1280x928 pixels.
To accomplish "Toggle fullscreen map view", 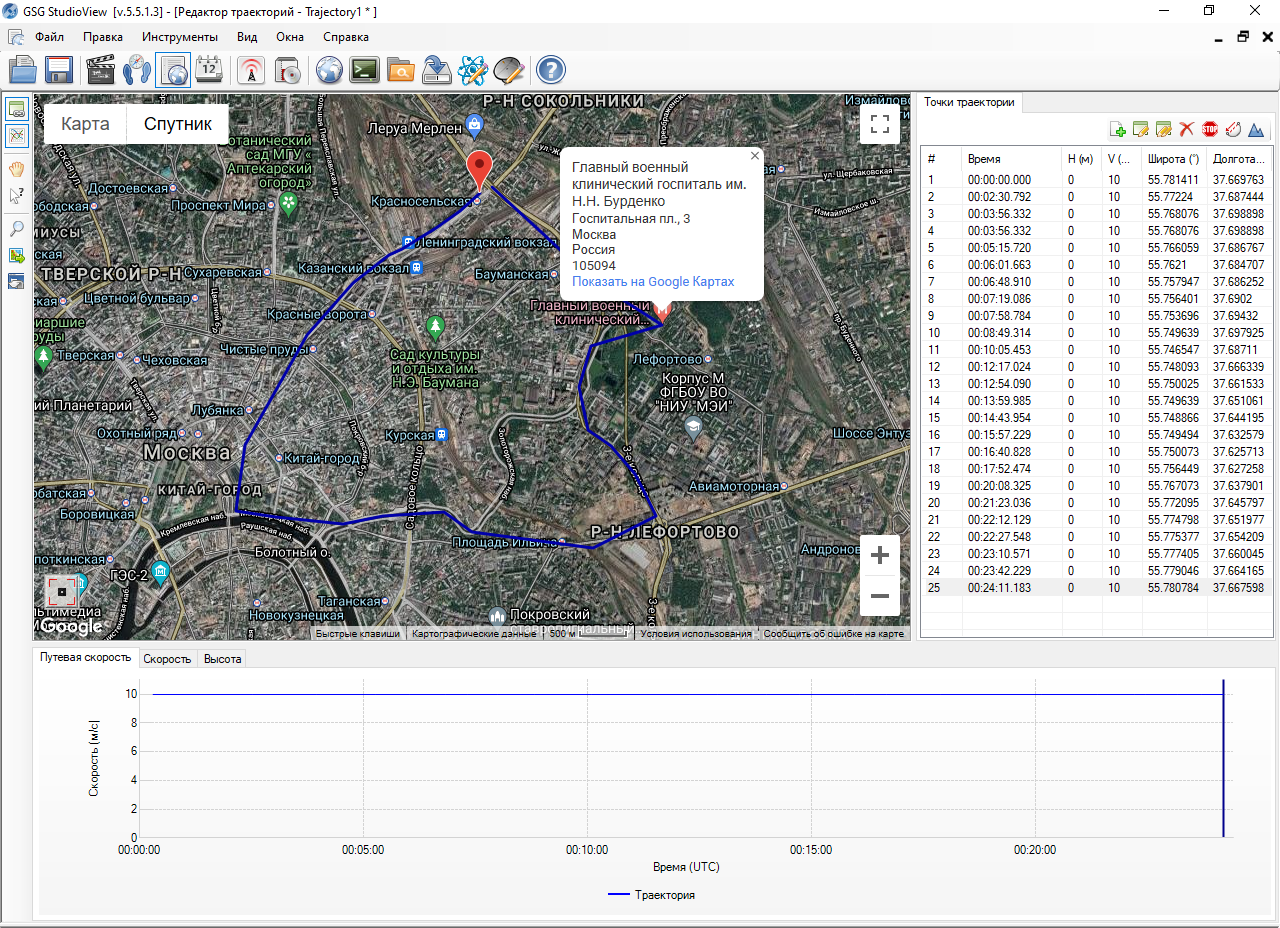I will click(x=880, y=124).
